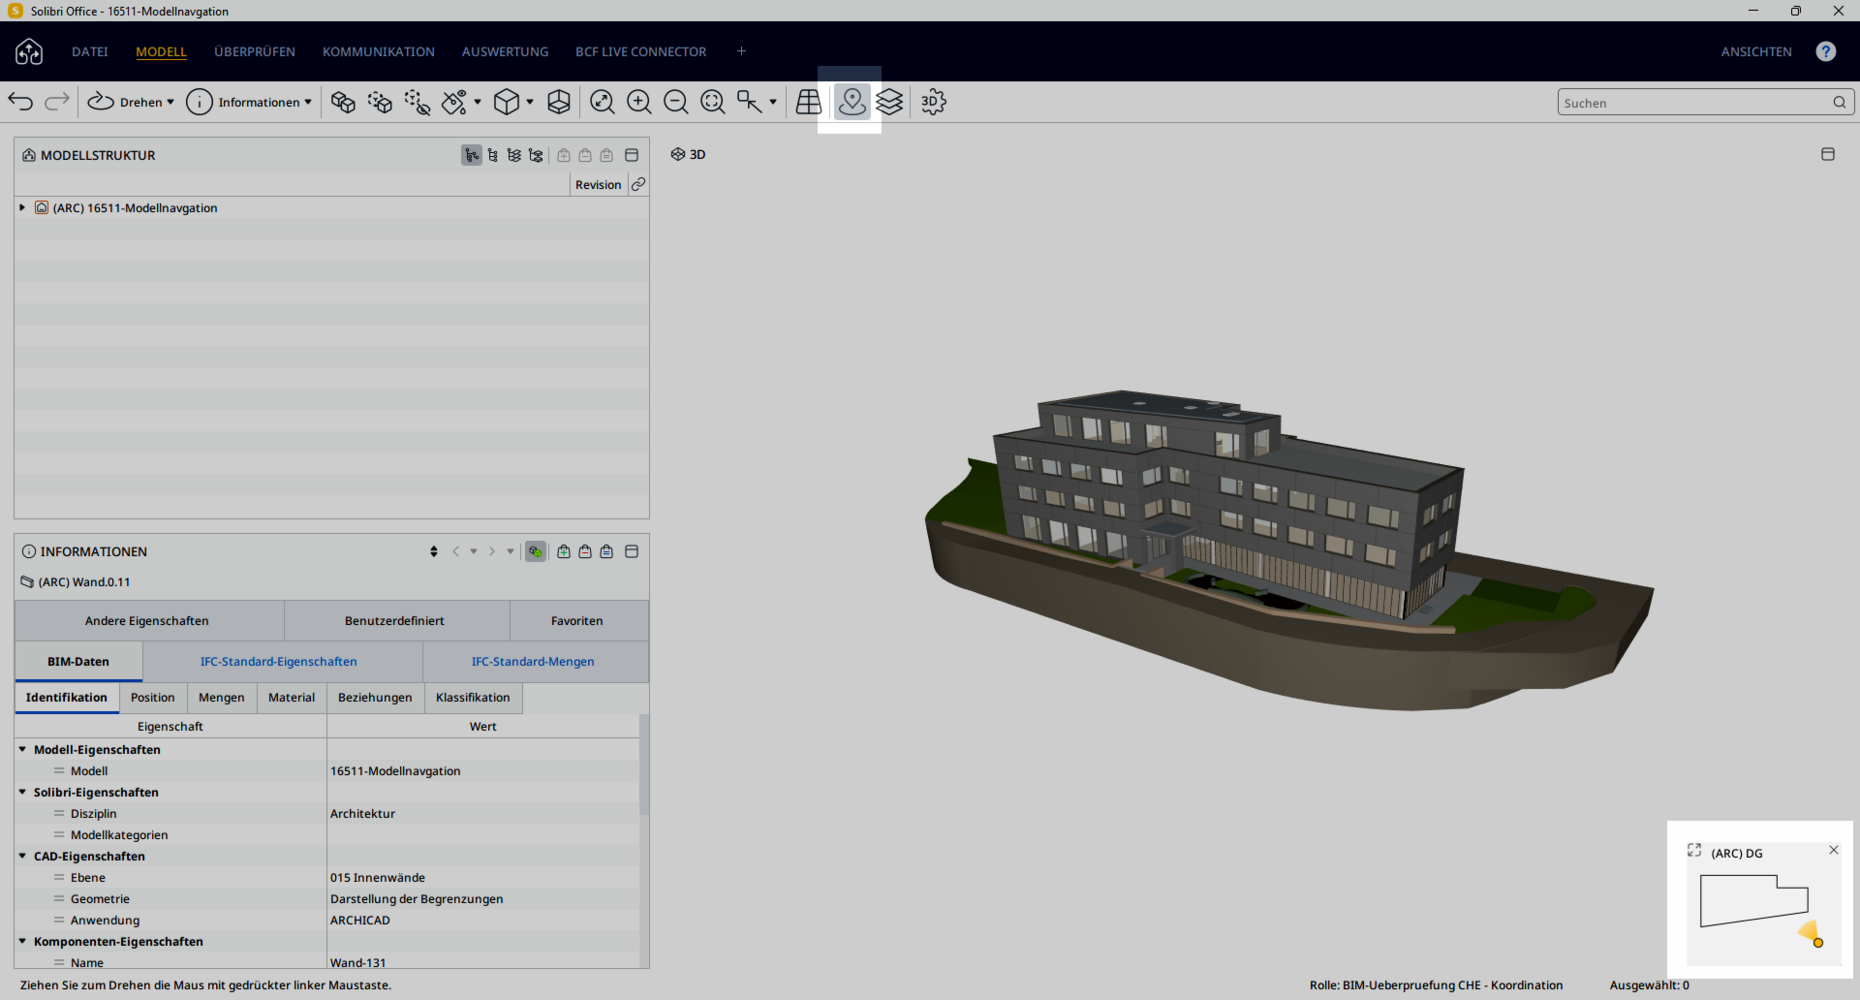1860x1000 pixels.
Task: Maximize the Modellstruktur panel
Action: point(632,155)
